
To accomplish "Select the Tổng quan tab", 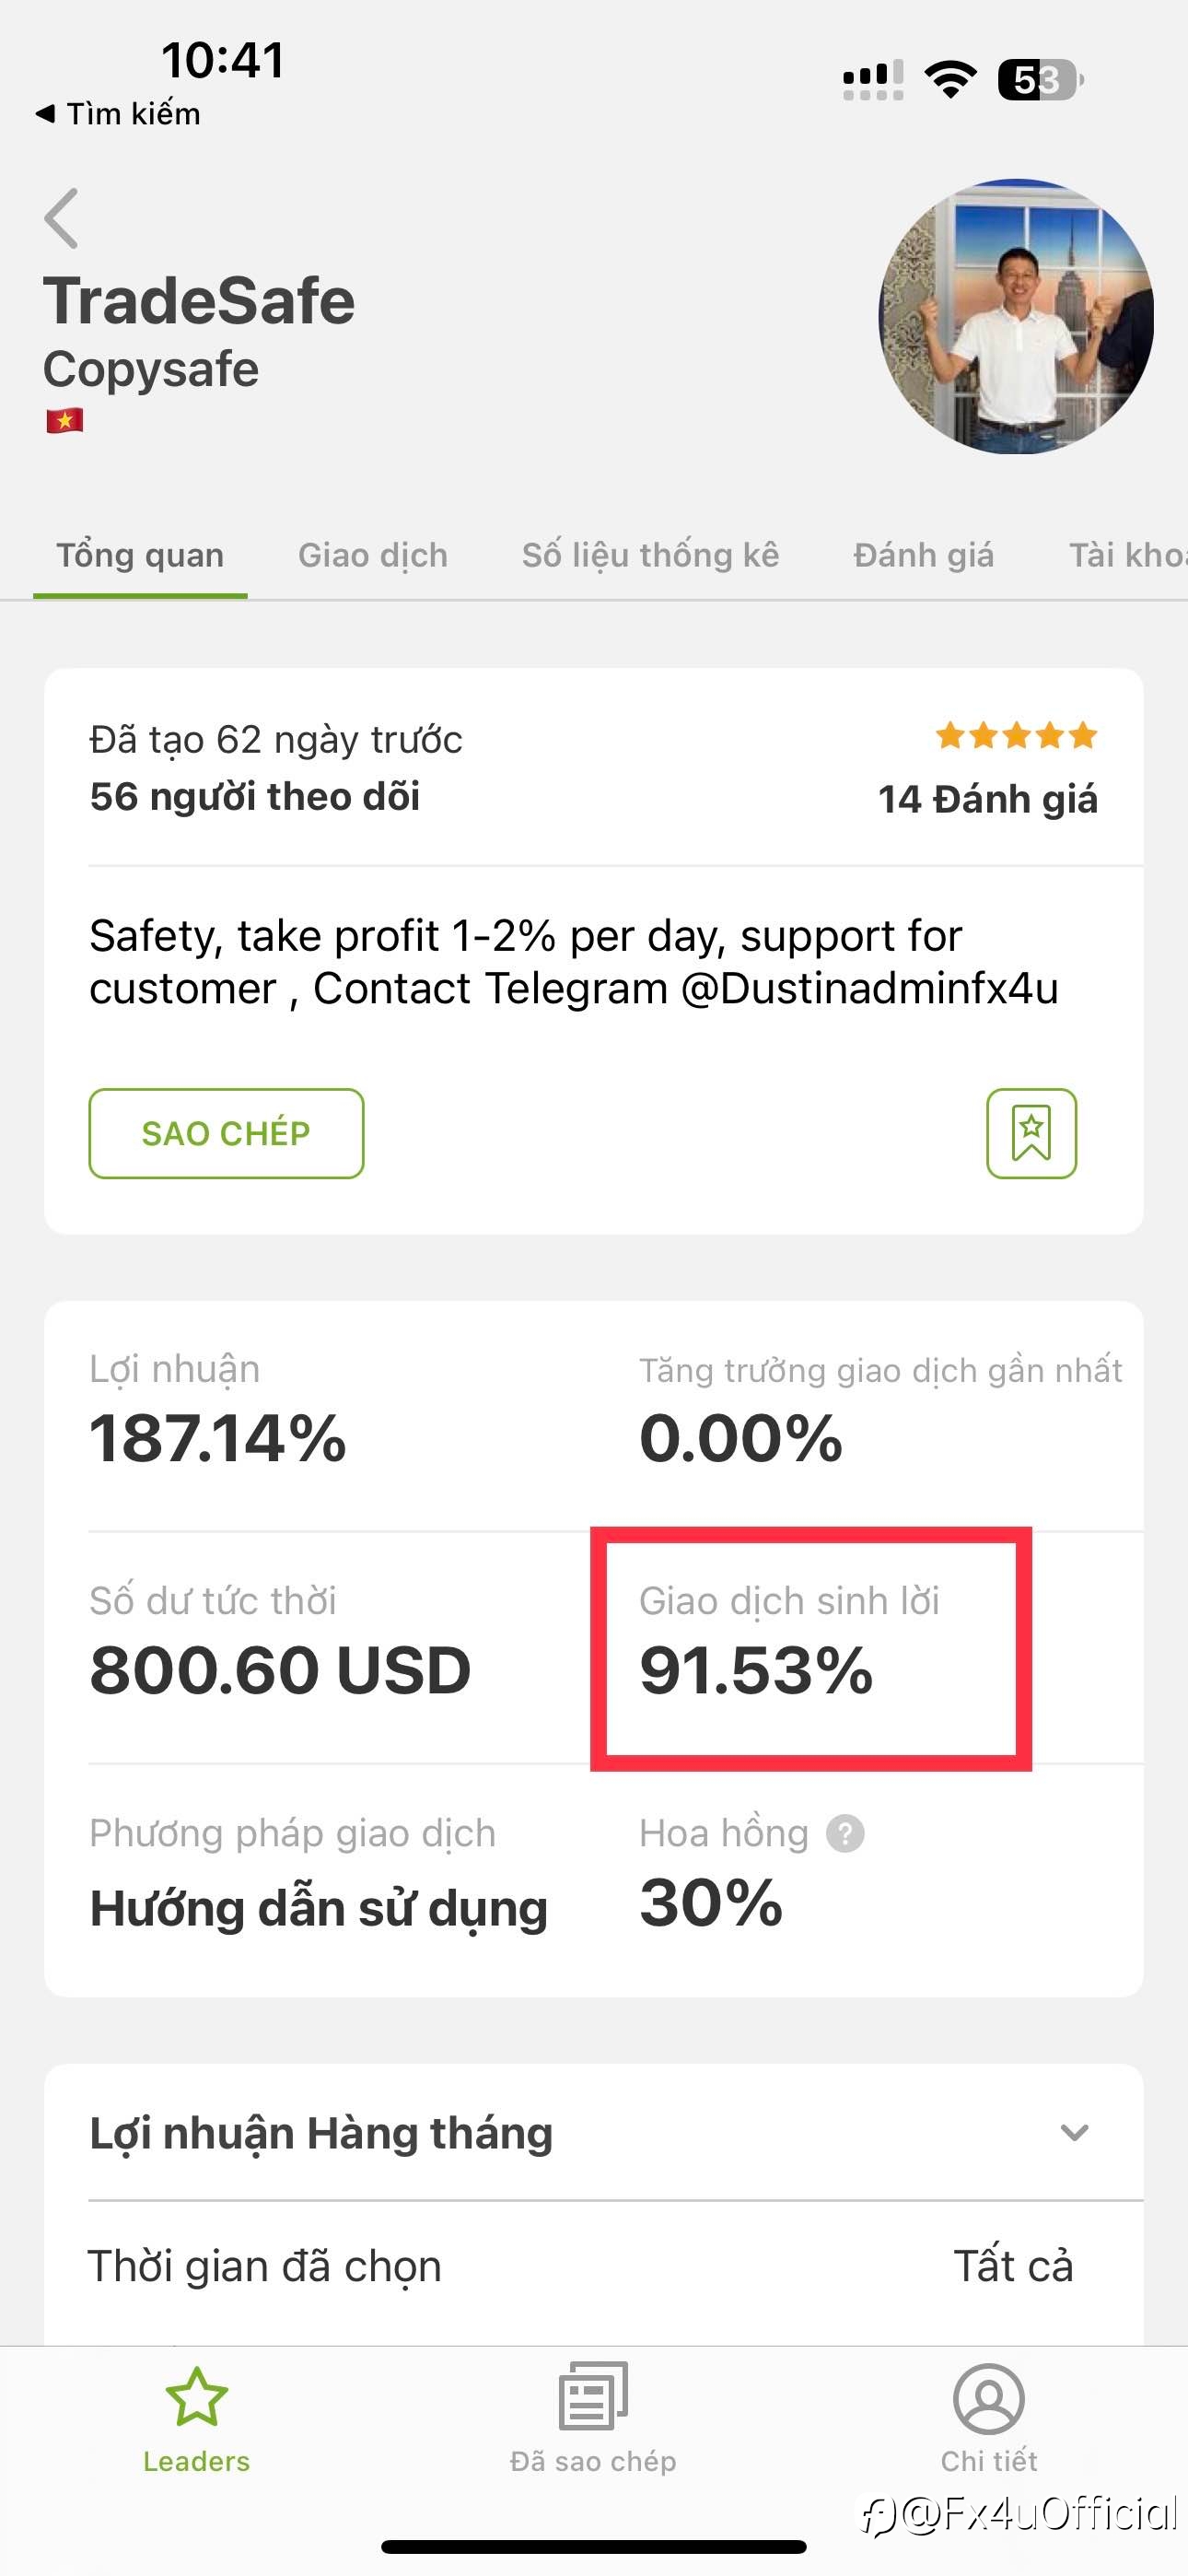I will coord(140,555).
